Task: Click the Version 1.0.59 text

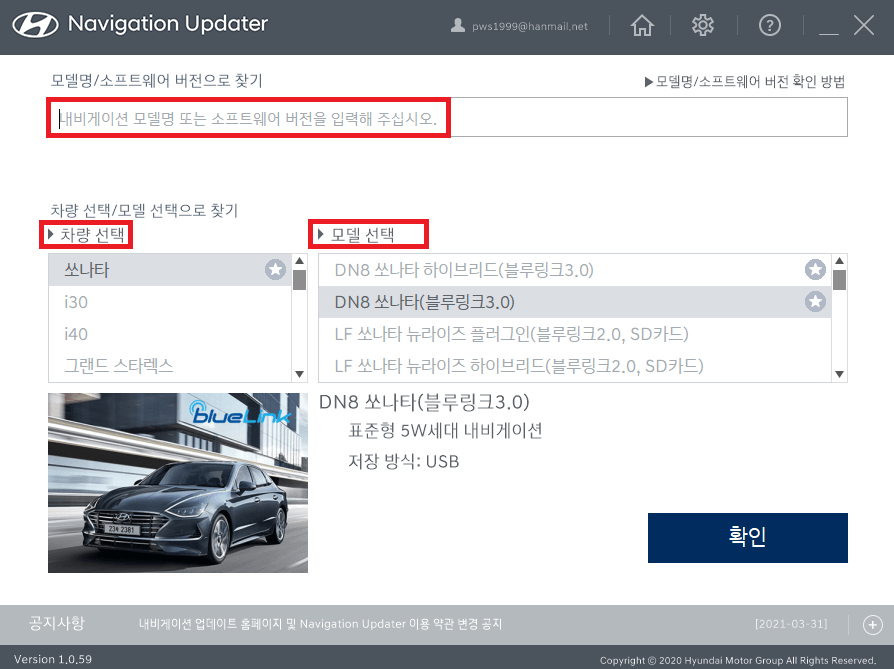Action: click(x=52, y=659)
